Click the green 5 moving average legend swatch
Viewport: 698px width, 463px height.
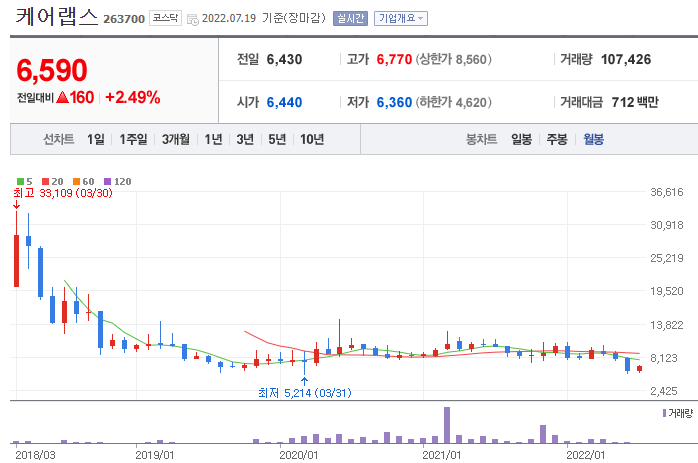click(20, 181)
